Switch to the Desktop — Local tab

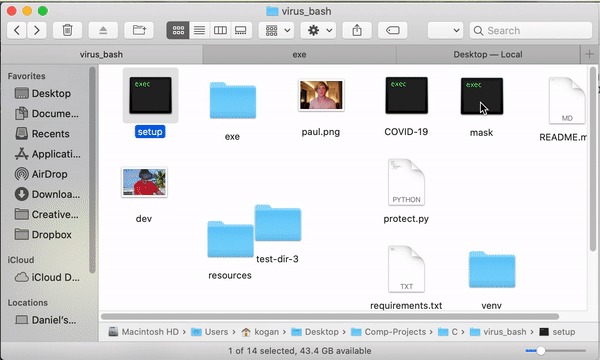click(488, 55)
